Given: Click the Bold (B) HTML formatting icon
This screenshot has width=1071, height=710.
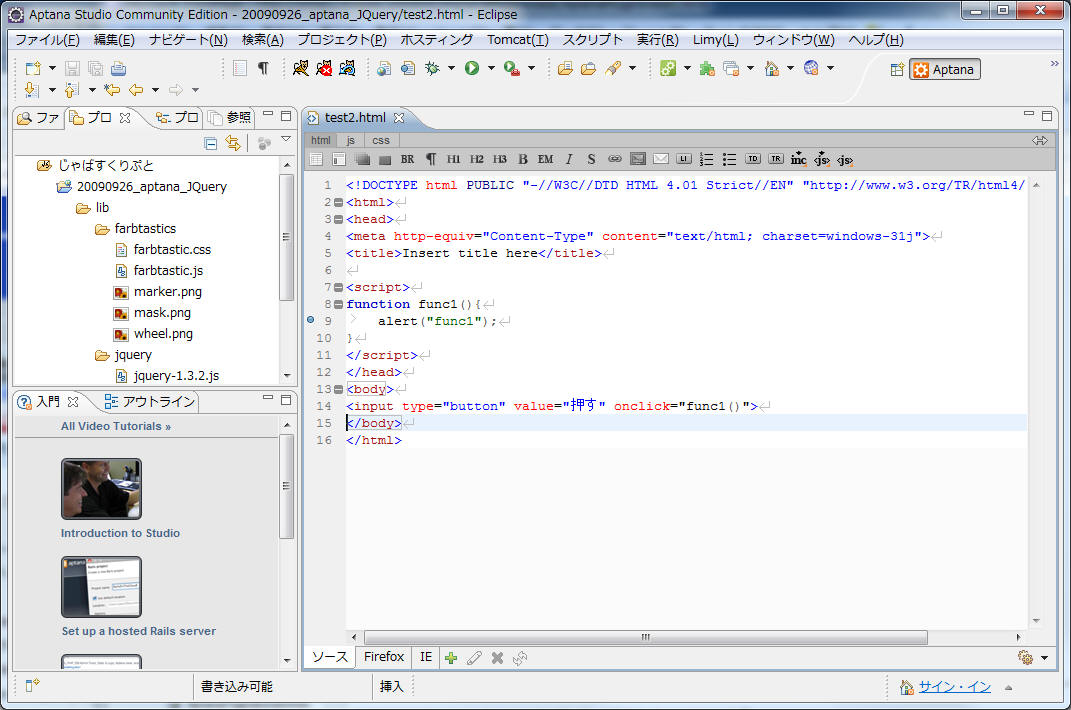Looking at the screenshot, I should pos(522,159).
